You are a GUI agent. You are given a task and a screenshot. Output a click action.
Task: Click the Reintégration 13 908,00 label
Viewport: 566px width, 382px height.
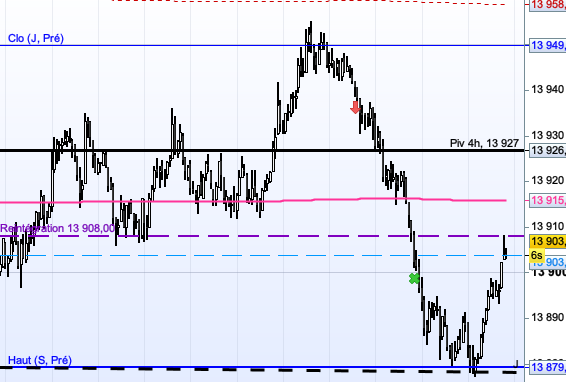pyautogui.click(x=57, y=228)
